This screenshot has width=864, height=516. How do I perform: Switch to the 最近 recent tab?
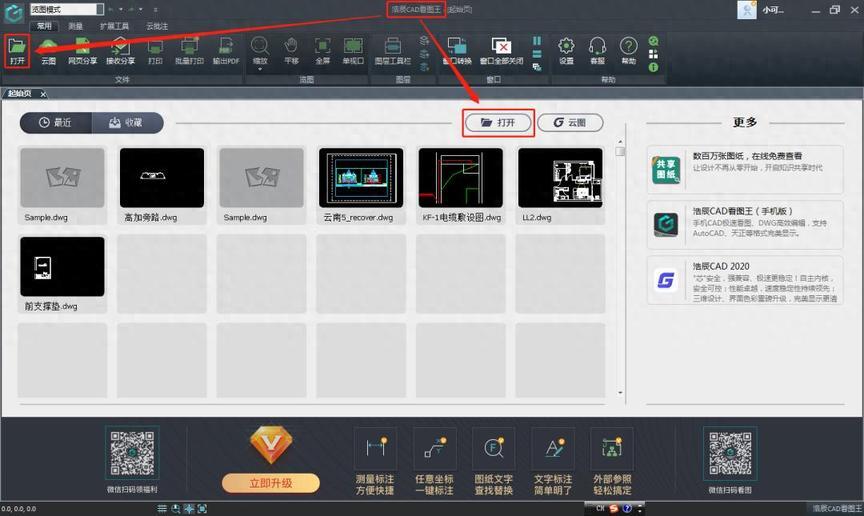coord(56,122)
